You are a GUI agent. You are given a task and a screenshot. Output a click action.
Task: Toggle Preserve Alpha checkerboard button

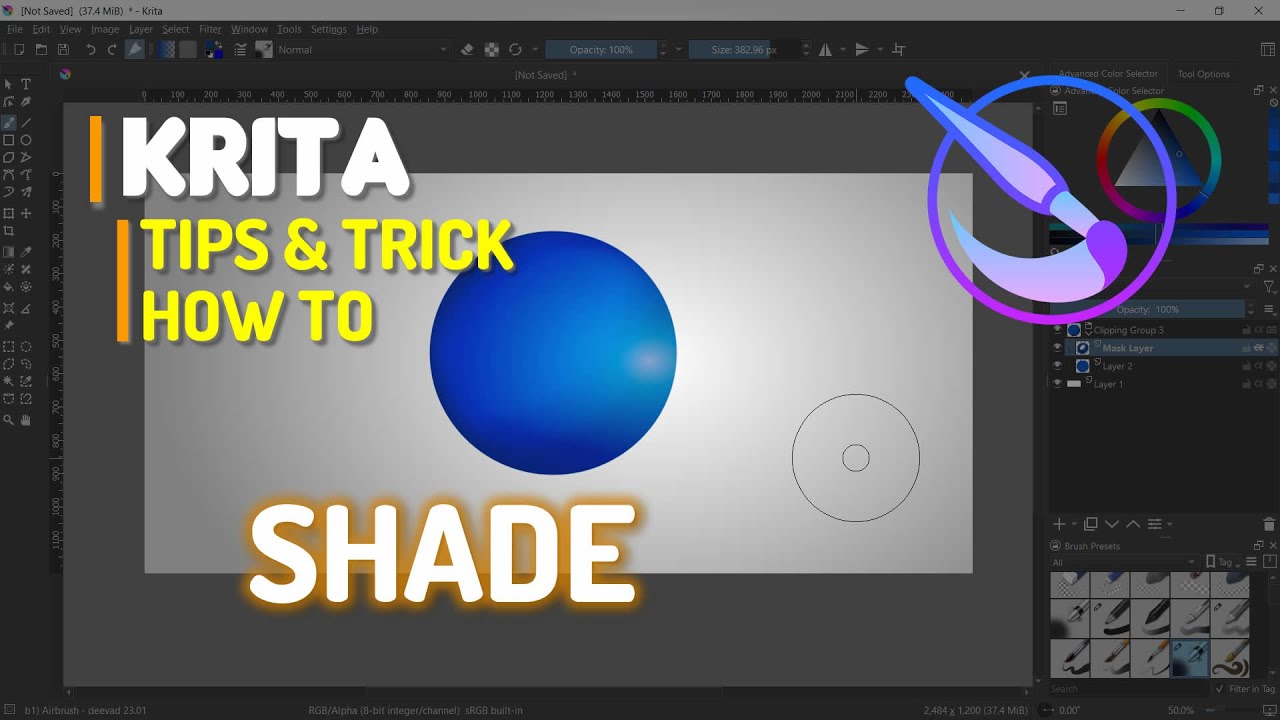coord(491,49)
